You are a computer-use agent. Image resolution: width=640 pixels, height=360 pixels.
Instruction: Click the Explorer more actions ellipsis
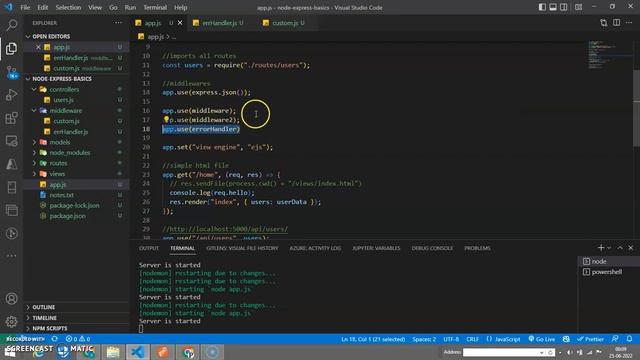pyautogui.click(x=118, y=23)
